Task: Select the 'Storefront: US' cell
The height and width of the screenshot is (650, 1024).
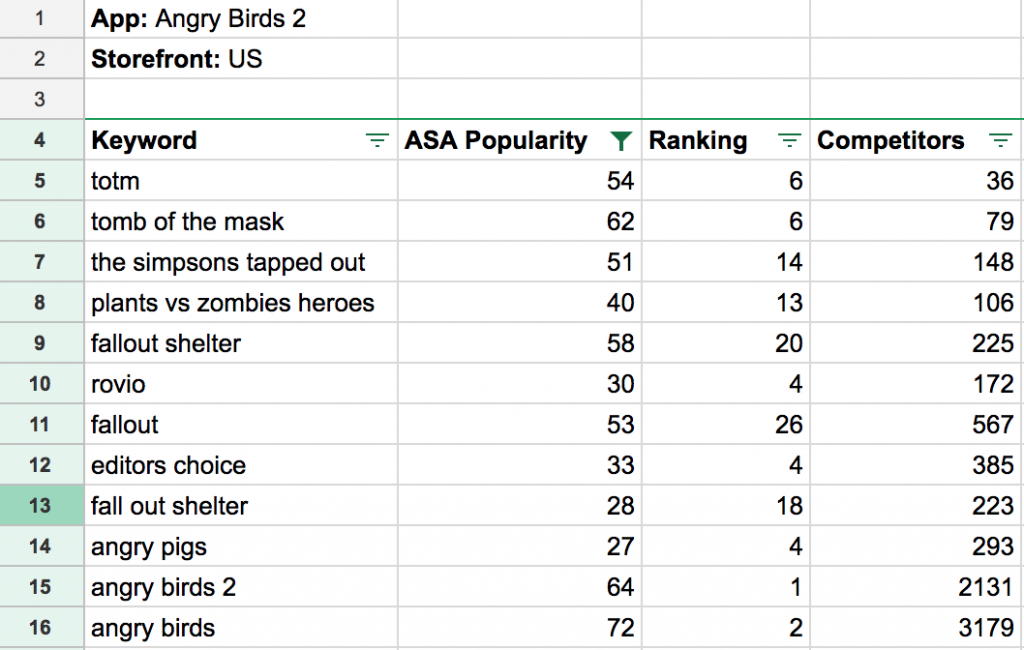Action: (241, 59)
